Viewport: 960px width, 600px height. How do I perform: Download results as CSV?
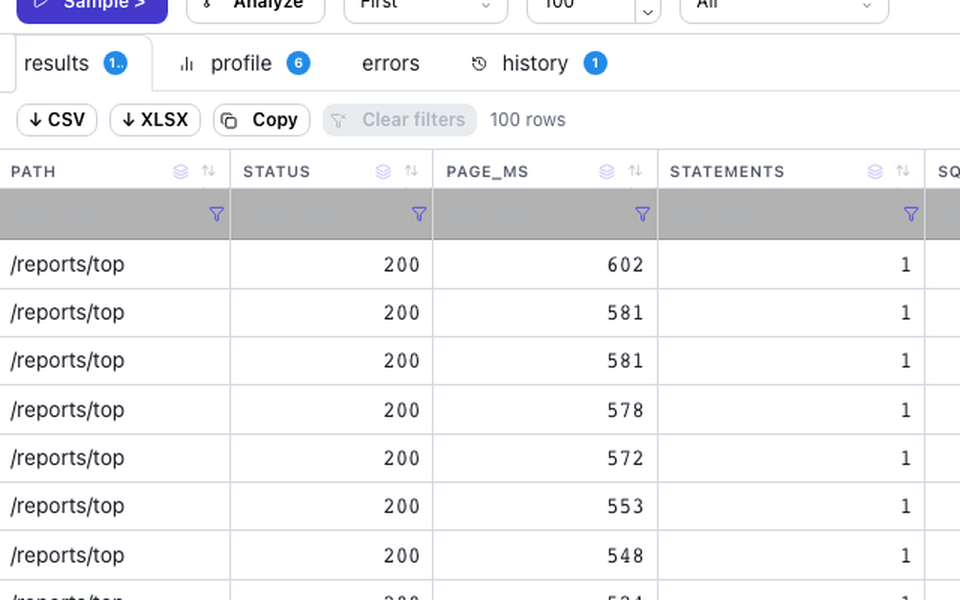[57, 120]
